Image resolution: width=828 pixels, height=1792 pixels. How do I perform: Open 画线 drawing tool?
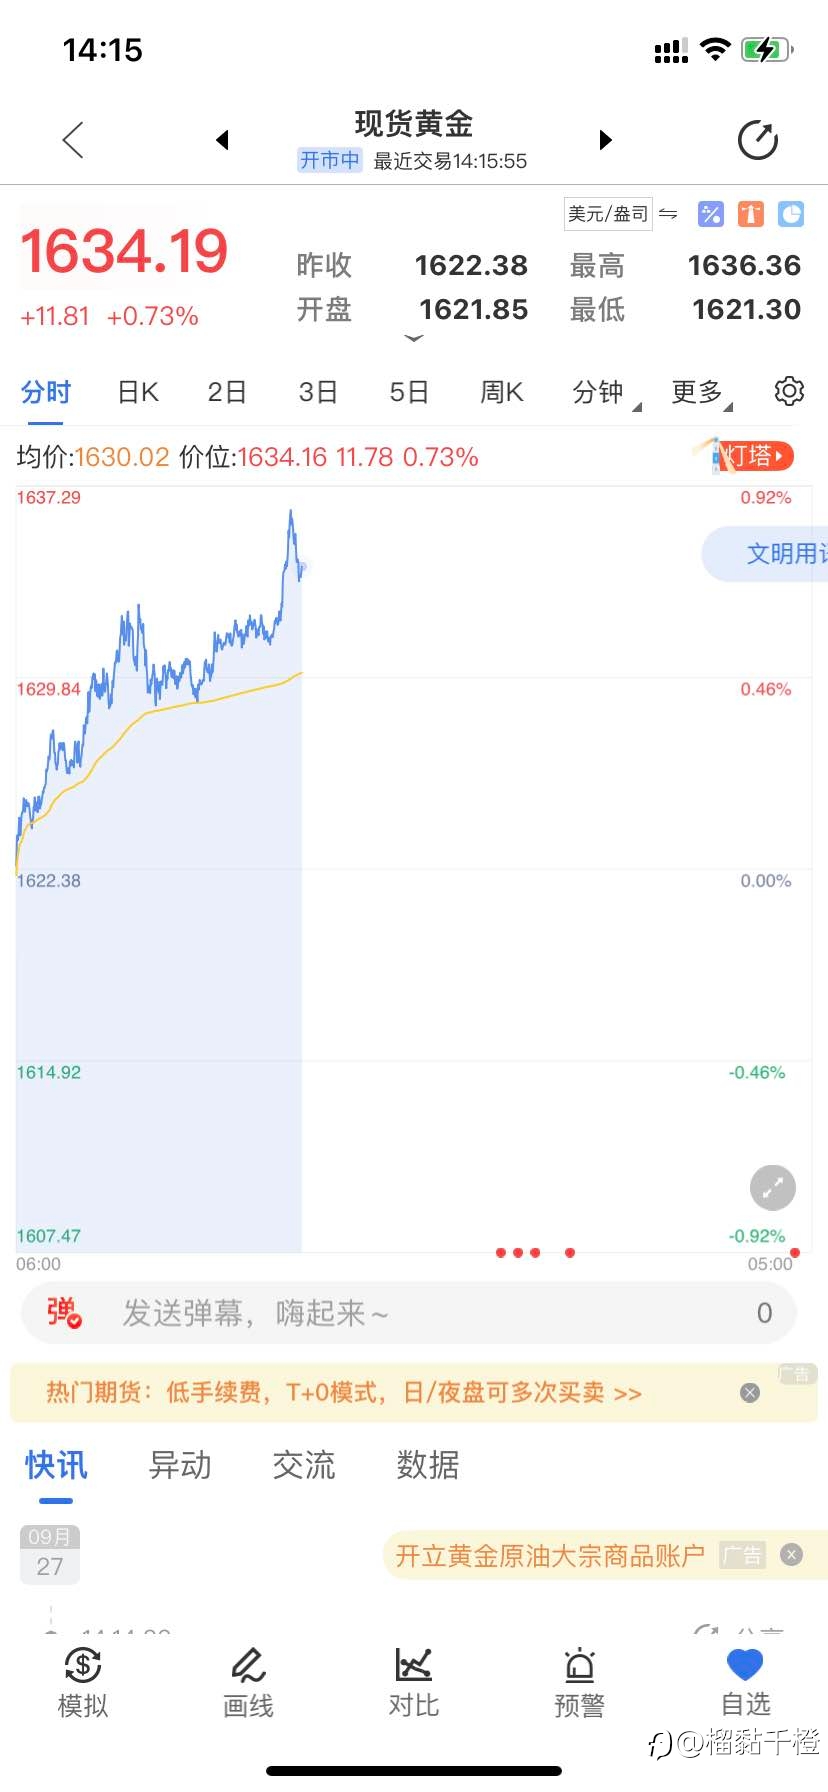click(x=248, y=1683)
